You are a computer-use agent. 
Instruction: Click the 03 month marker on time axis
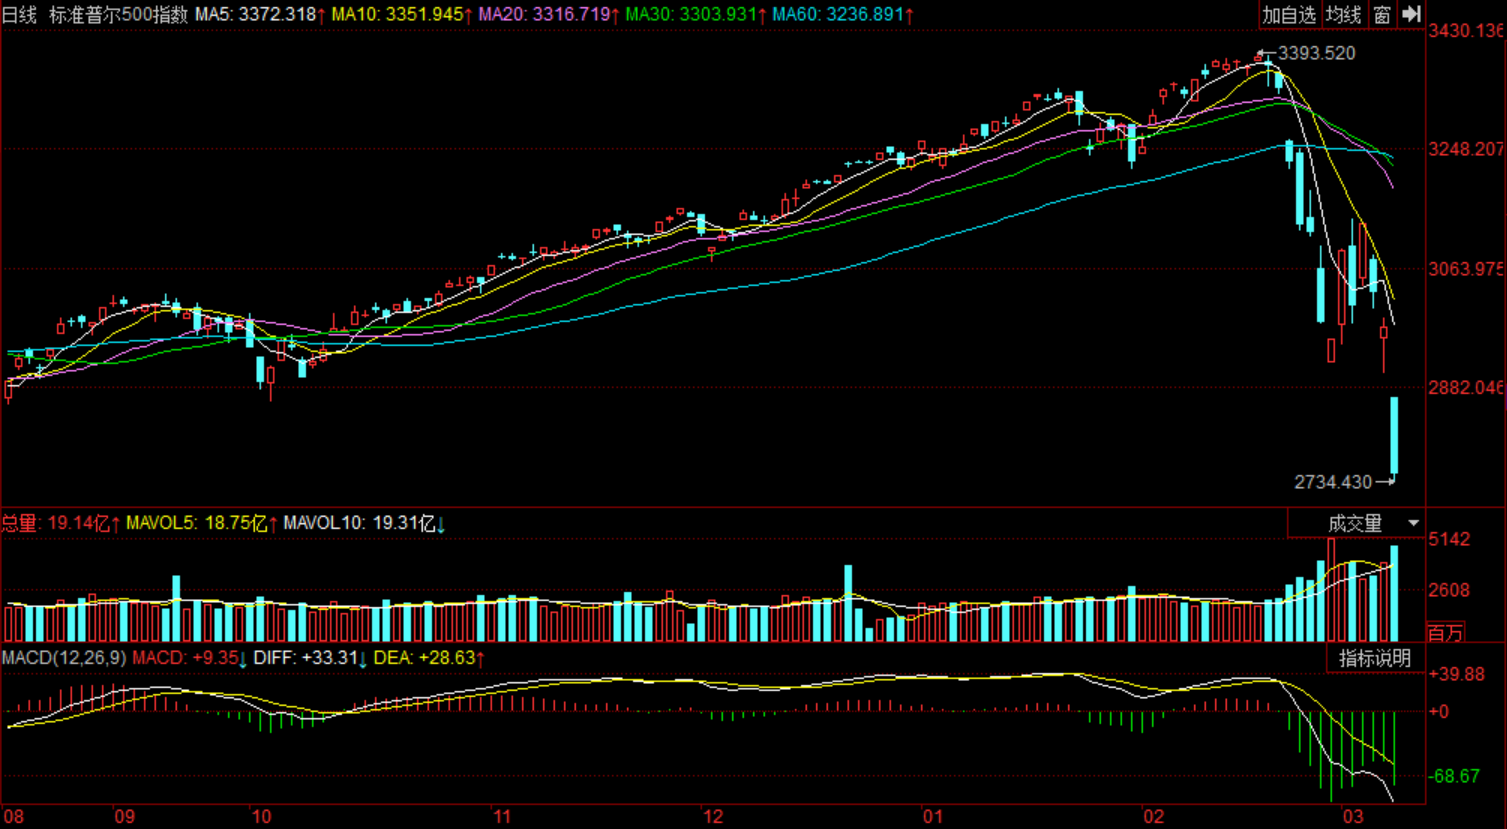[x=1353, y=817]
